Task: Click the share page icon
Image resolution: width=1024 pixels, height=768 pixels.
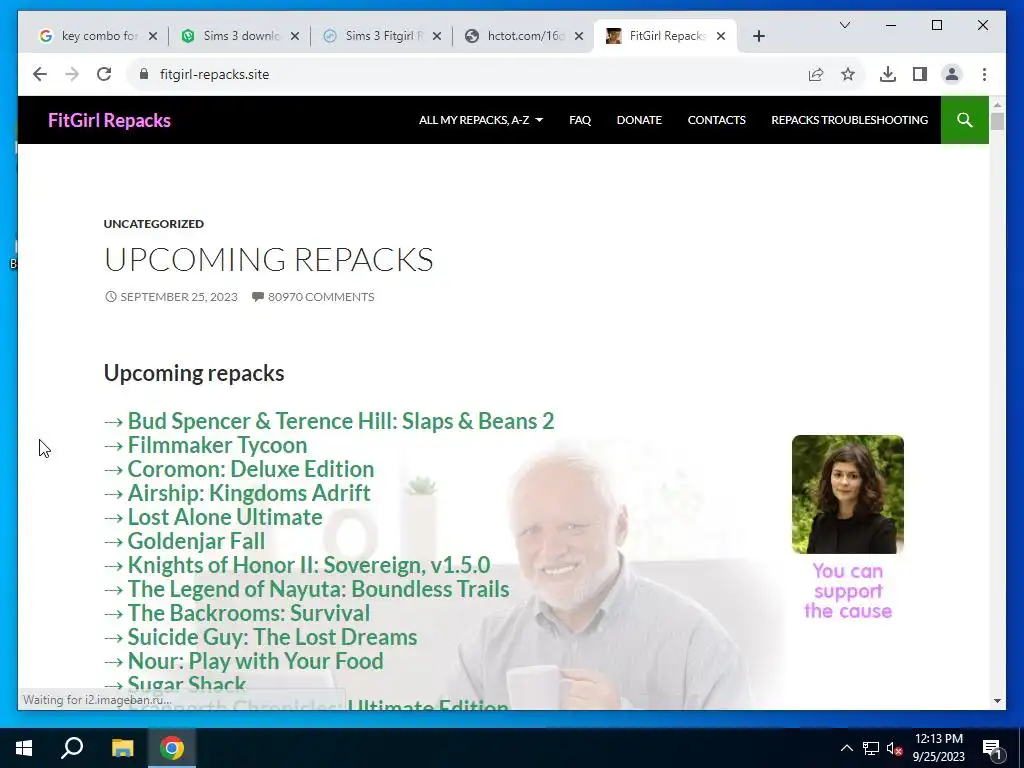Action: click(x=816, y=74)
